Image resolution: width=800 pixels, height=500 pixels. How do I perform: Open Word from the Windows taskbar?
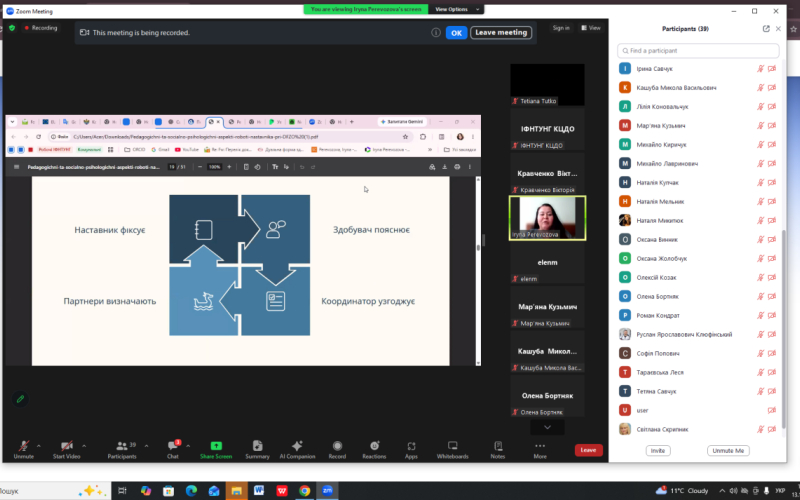[259, 491]
